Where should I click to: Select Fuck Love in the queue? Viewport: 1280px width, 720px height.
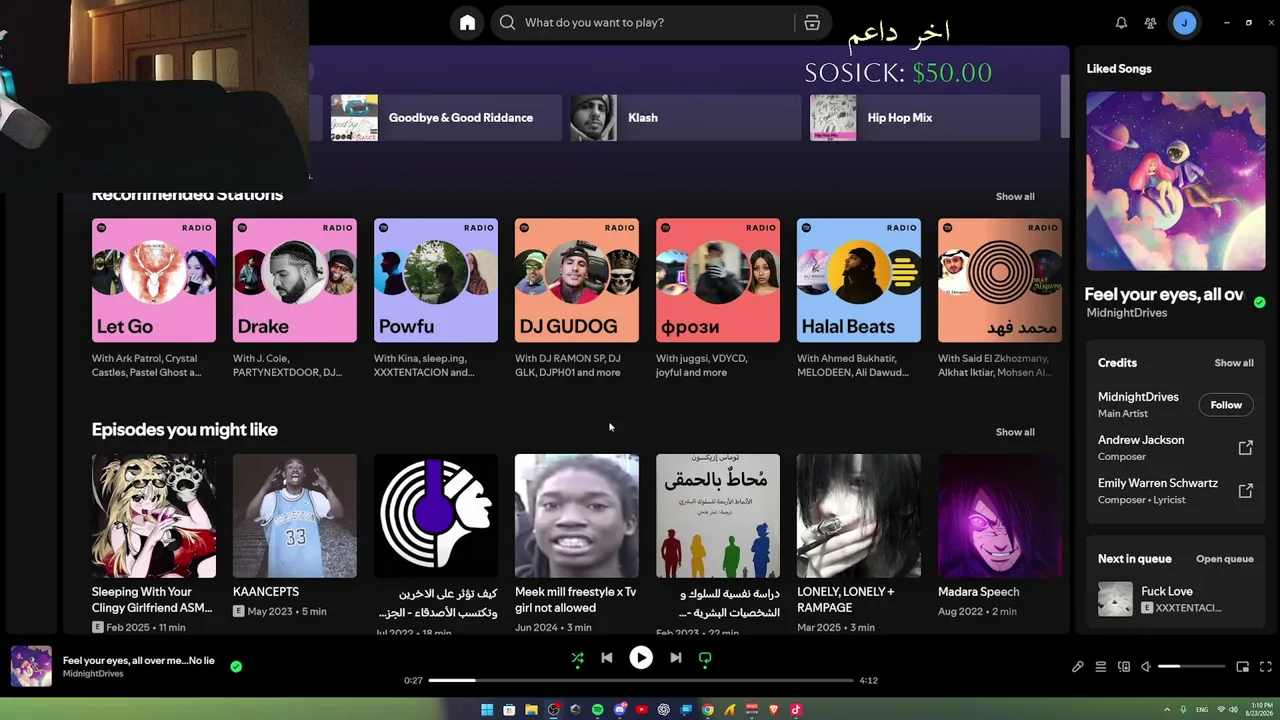pos(1175,599)
